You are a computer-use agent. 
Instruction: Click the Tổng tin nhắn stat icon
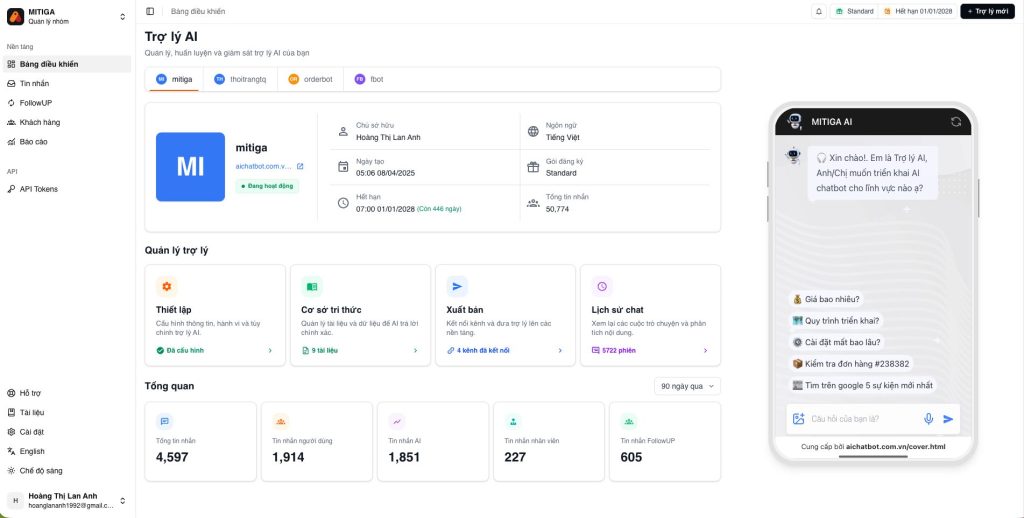click(x=165, y=421)
